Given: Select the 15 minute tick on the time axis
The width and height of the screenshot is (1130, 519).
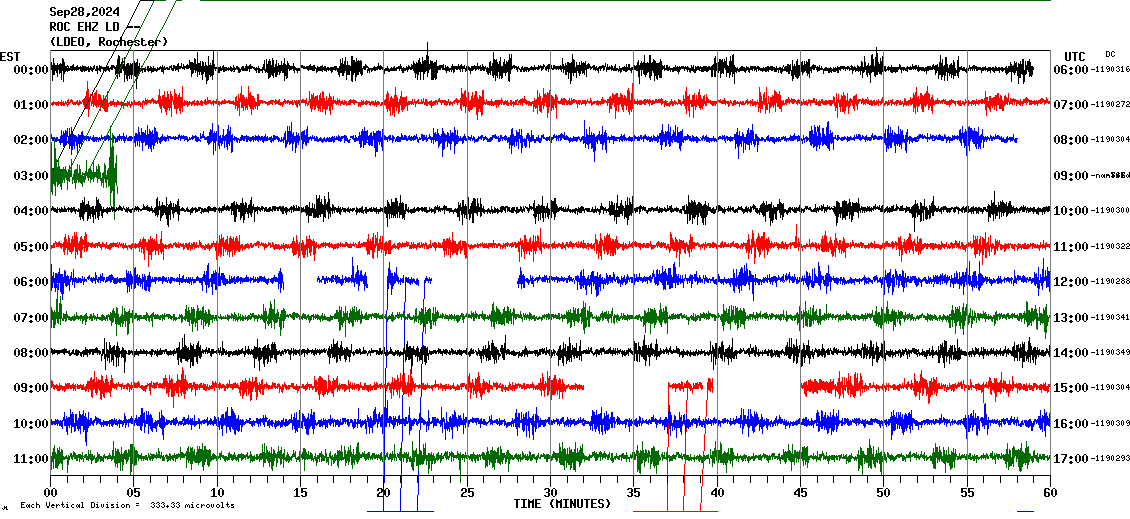Looking at the screenshot, I should pos(300,492).
